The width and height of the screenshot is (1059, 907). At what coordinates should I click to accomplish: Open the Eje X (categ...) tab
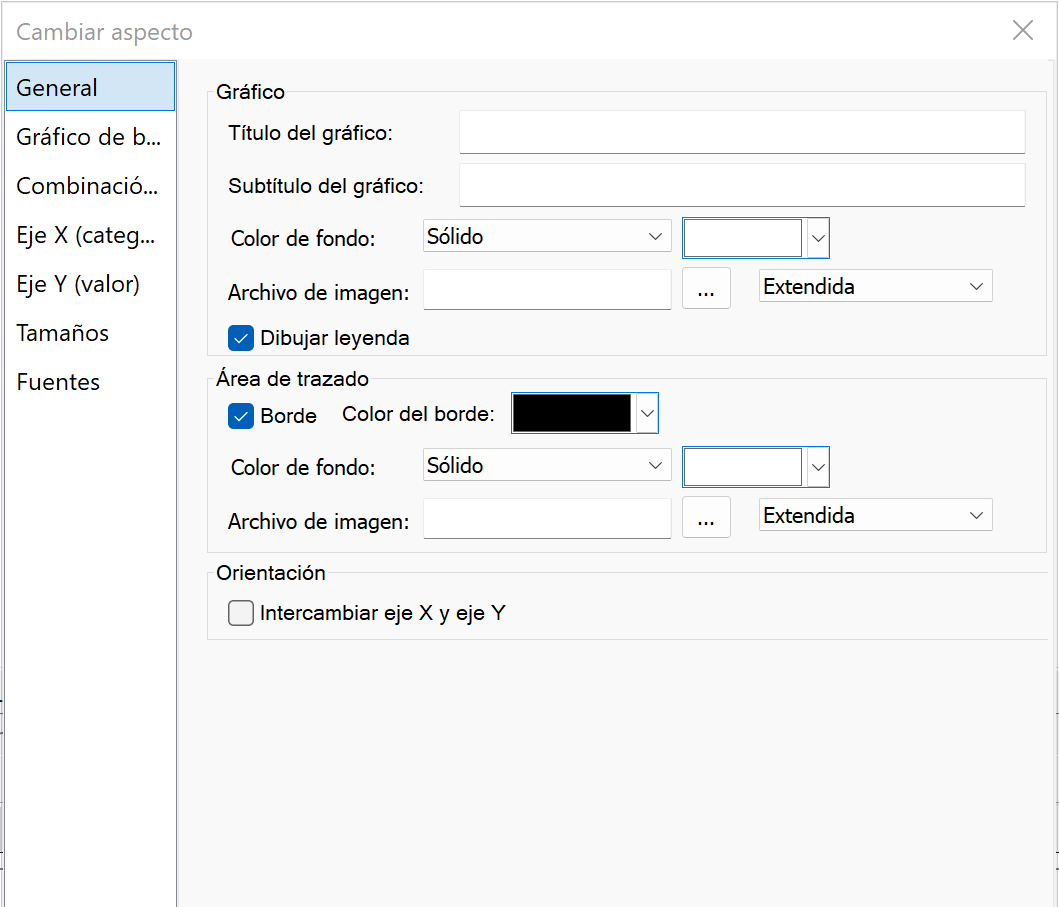[88, 235]
